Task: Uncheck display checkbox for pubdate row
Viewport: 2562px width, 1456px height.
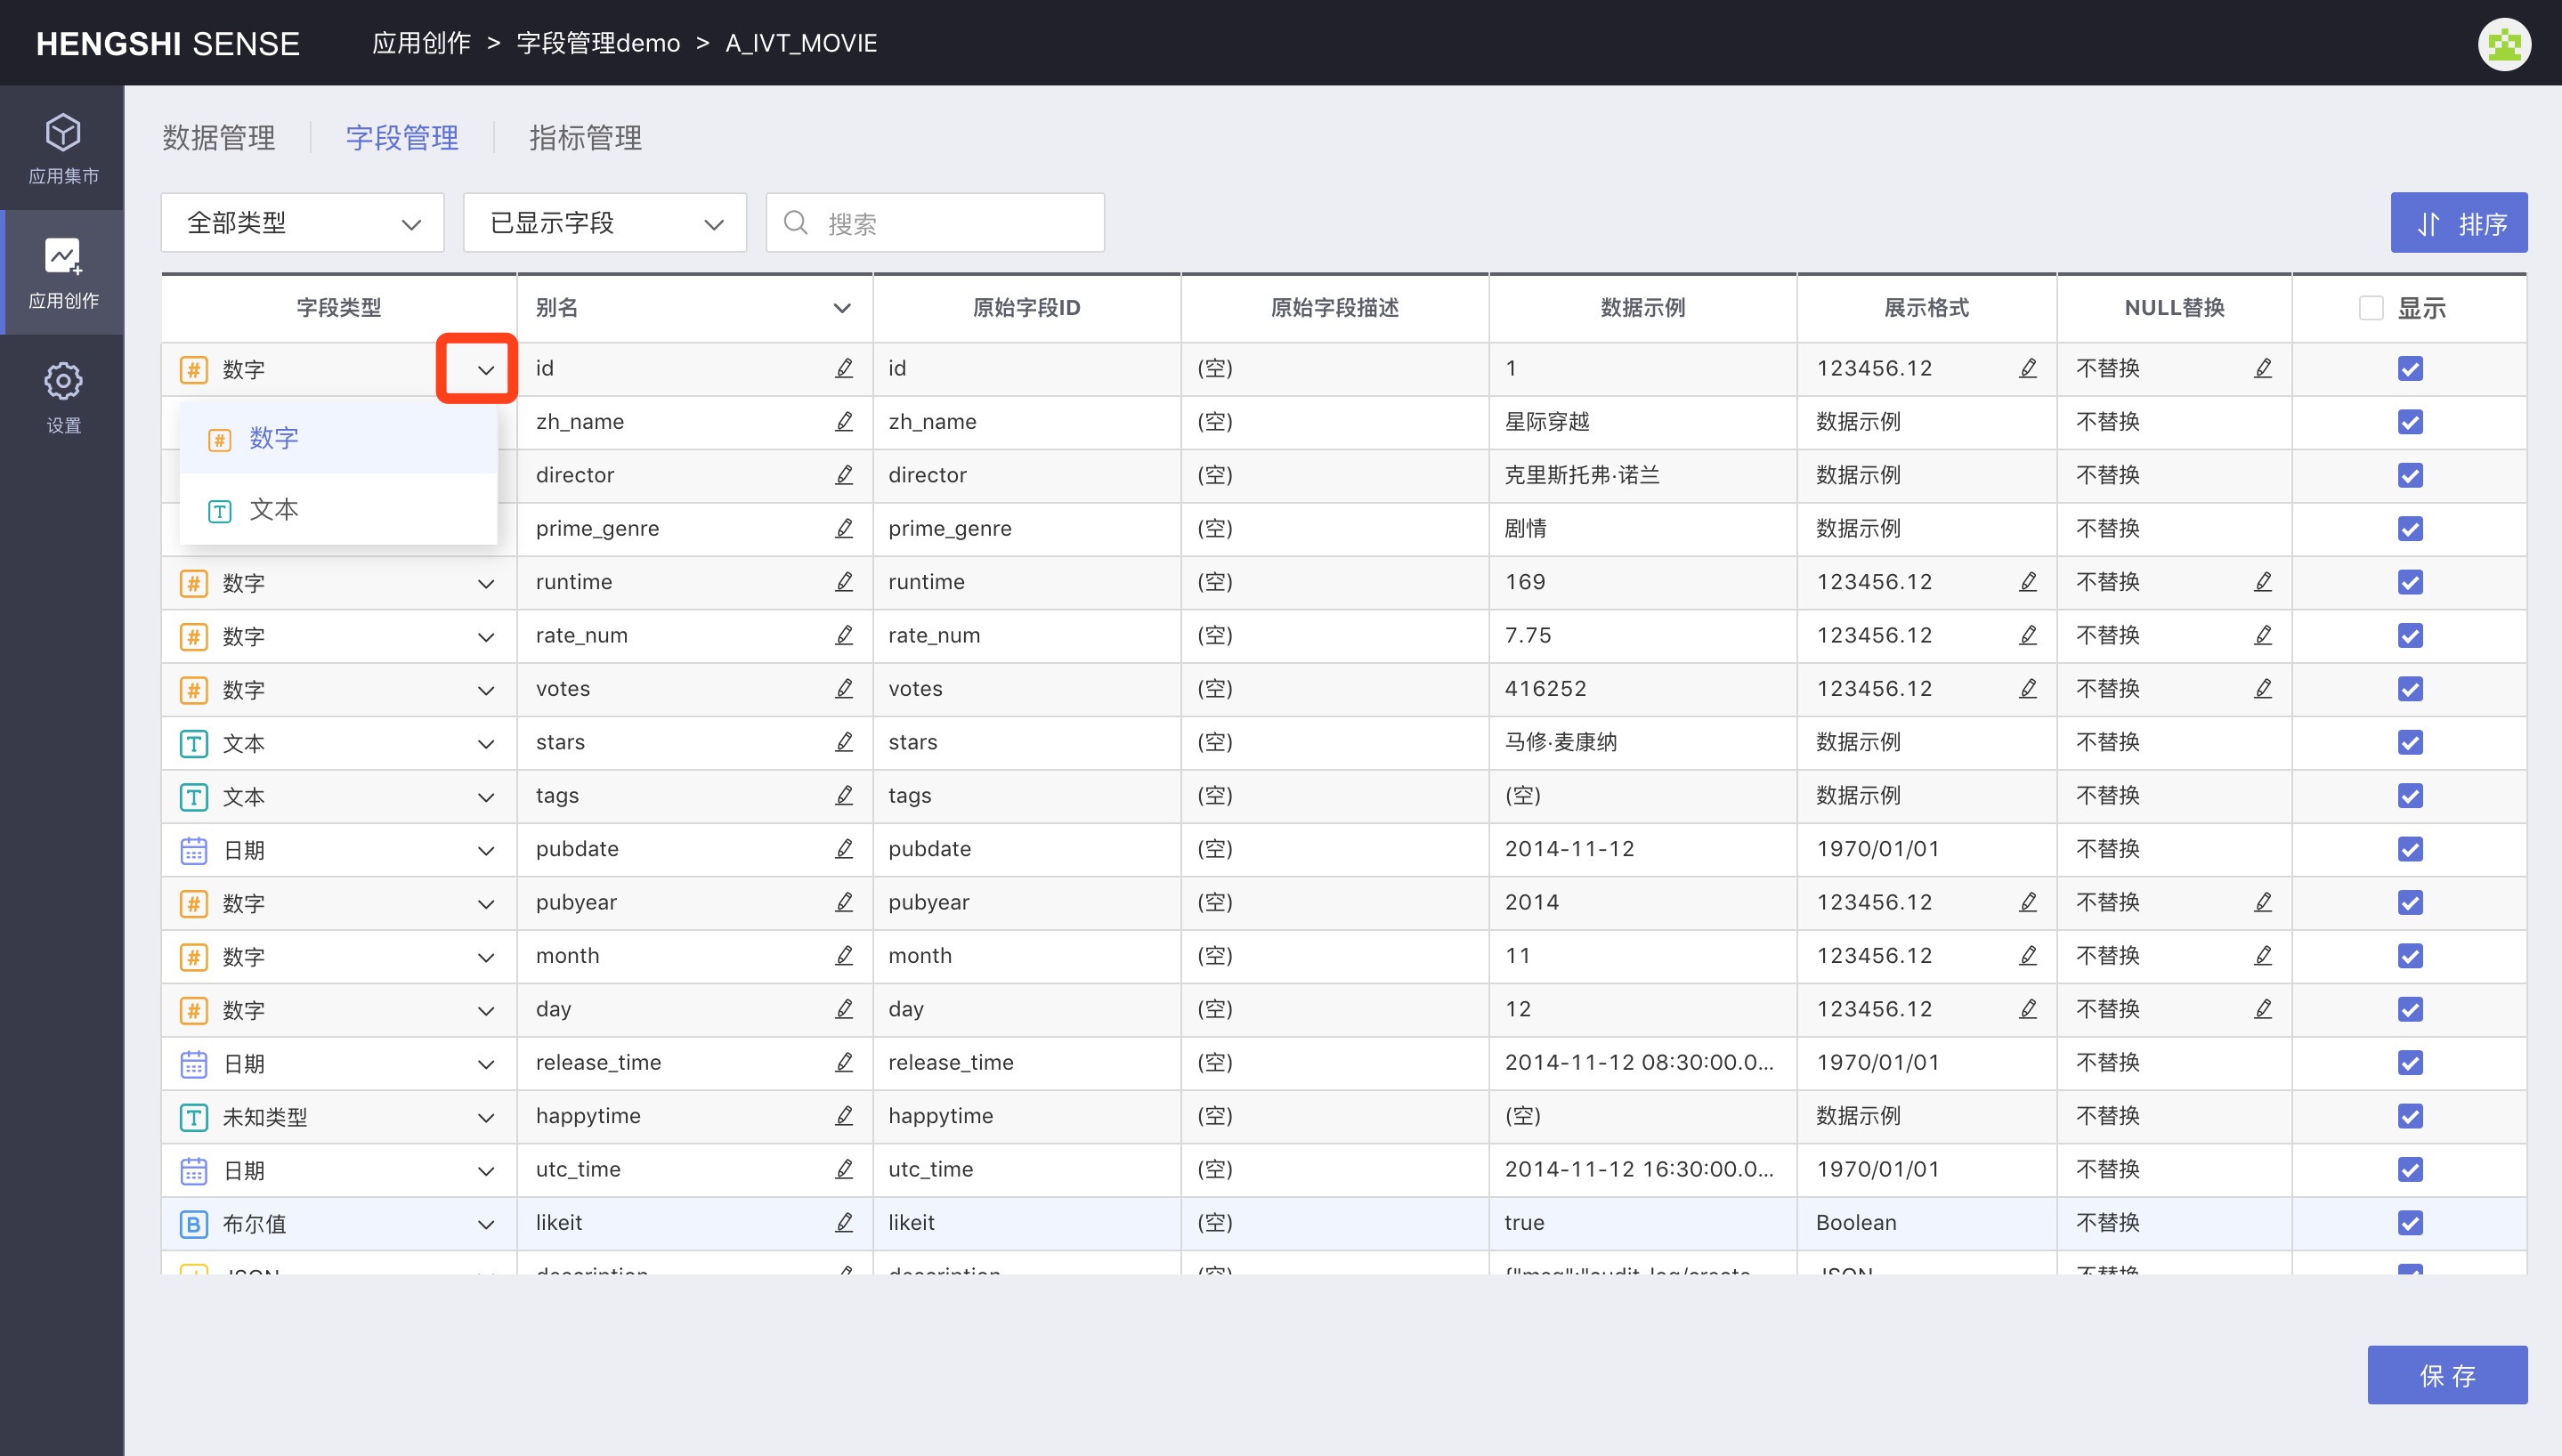Action: pyautogui.click(x=2410, y=849)
